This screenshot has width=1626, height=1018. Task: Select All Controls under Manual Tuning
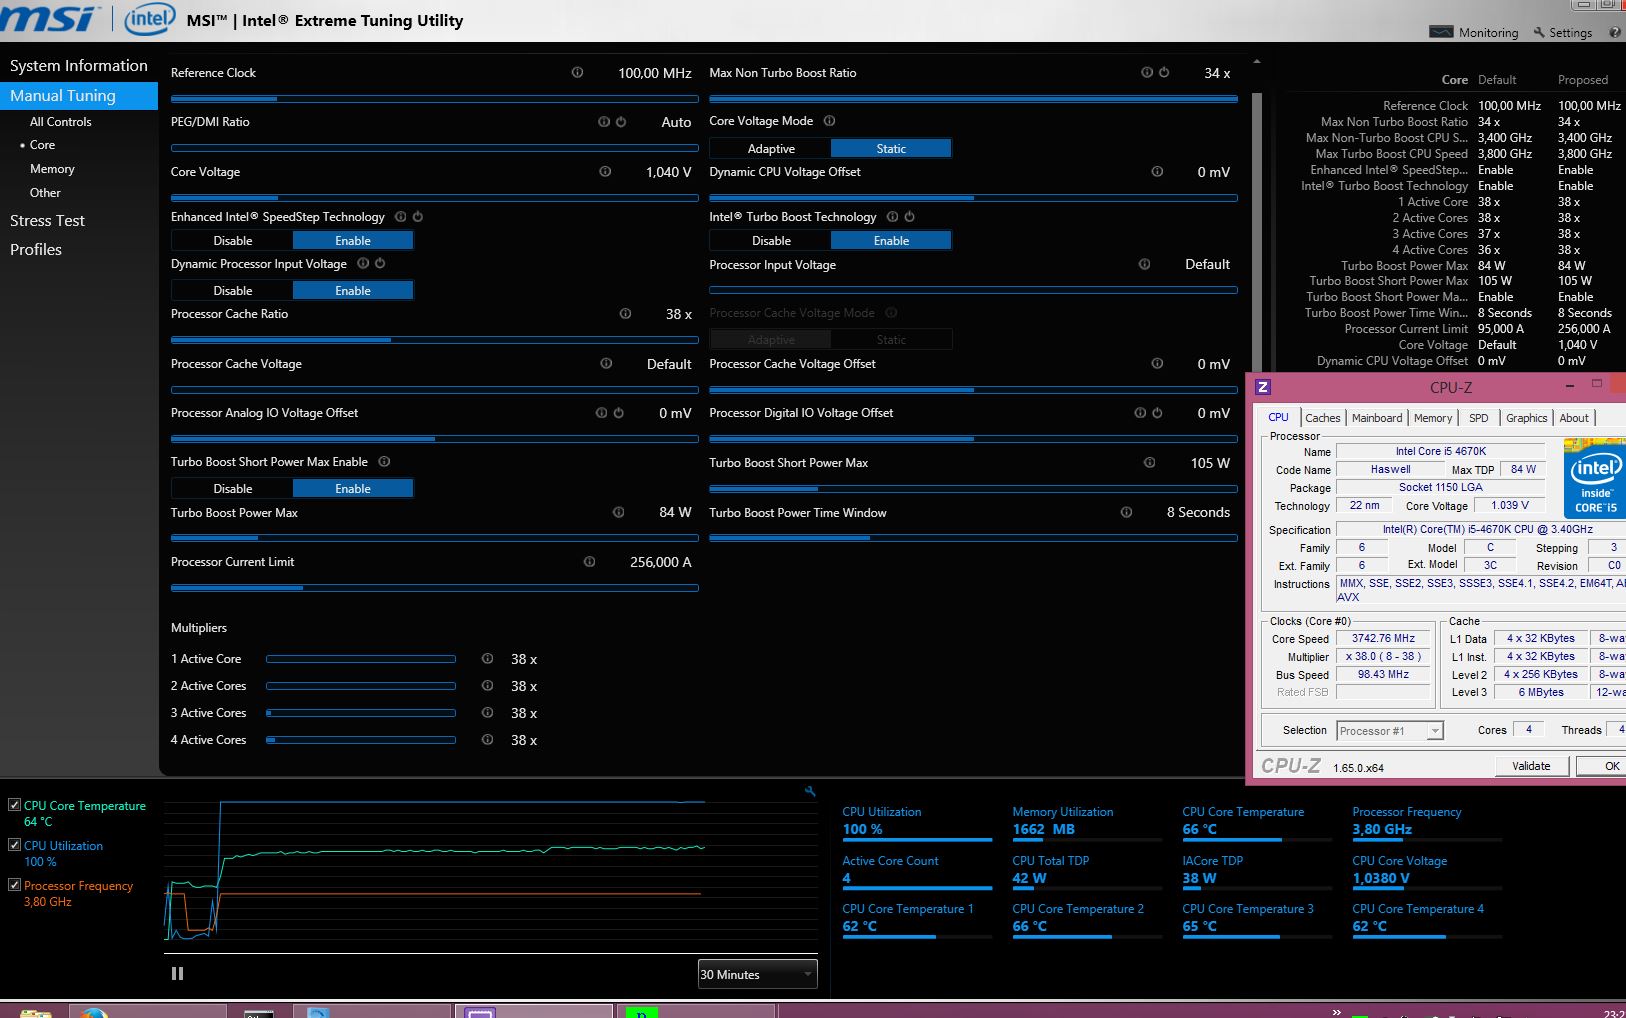60,121
